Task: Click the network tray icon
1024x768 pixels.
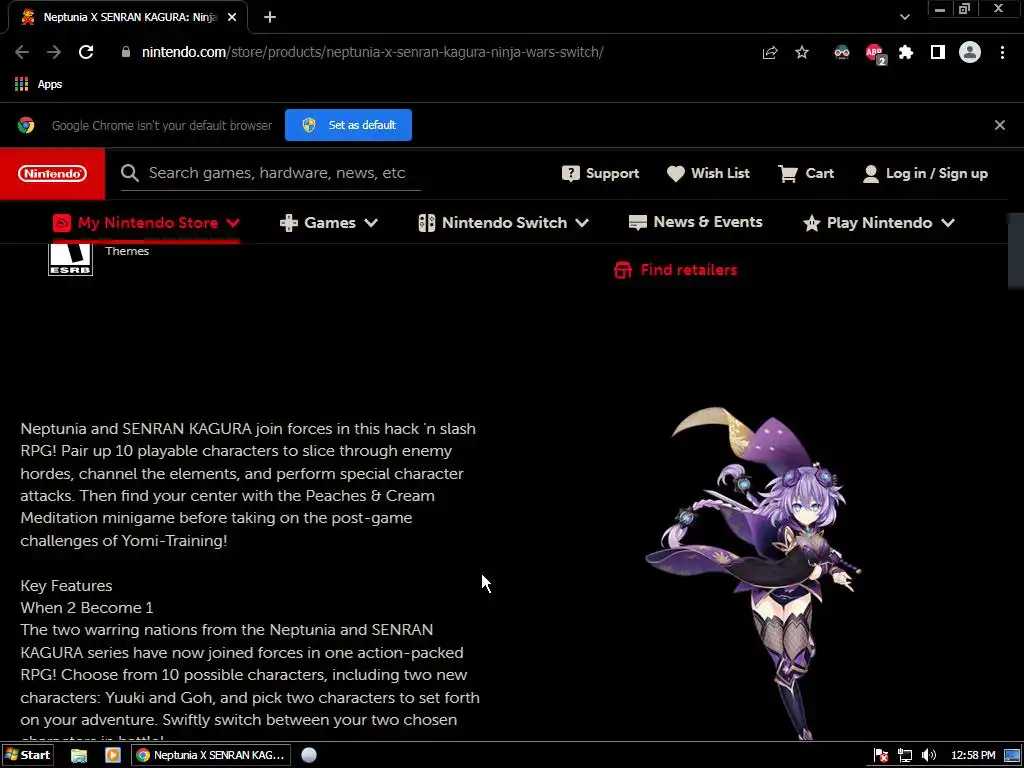Action: (904, 756)
